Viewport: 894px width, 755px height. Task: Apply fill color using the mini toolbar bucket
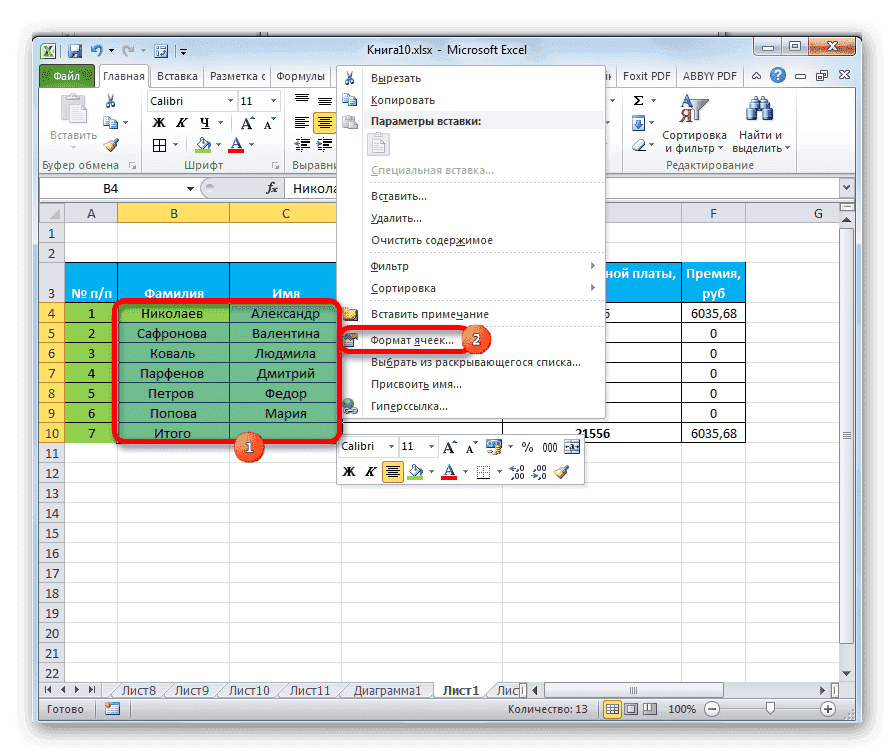click(x=417, y=470)
